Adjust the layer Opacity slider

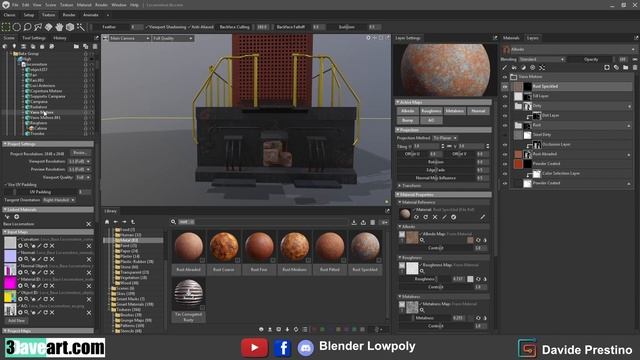point(592,60)
